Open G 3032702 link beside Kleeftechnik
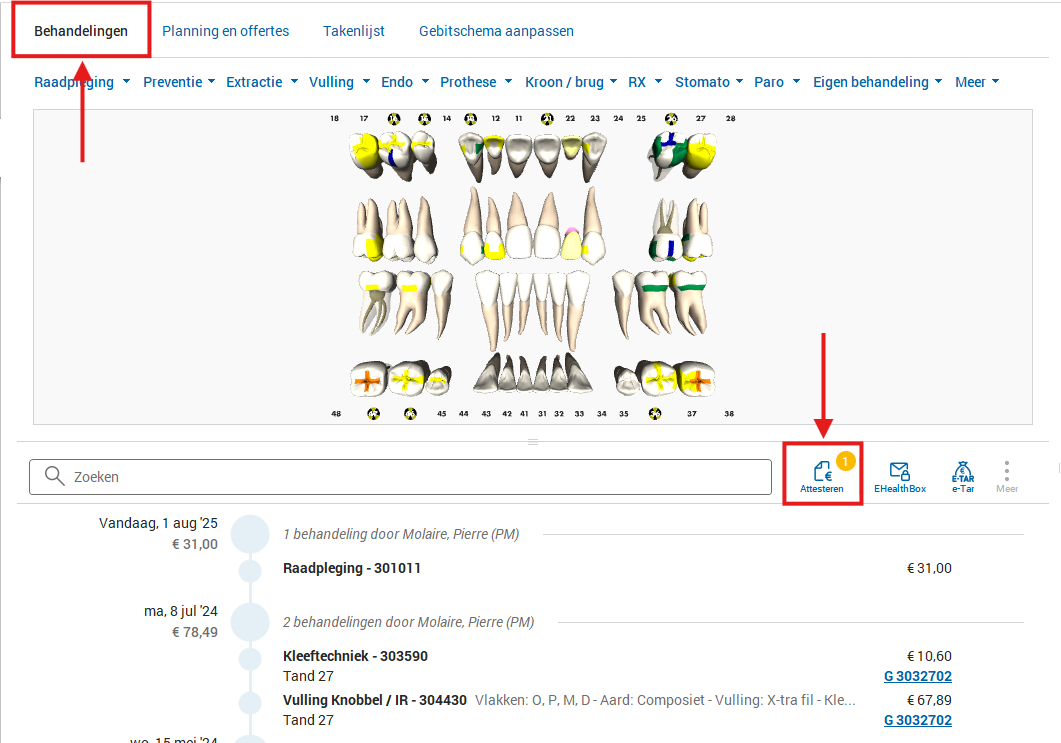This screenshot has width=1061, height=743. click(x=917, y=676)
